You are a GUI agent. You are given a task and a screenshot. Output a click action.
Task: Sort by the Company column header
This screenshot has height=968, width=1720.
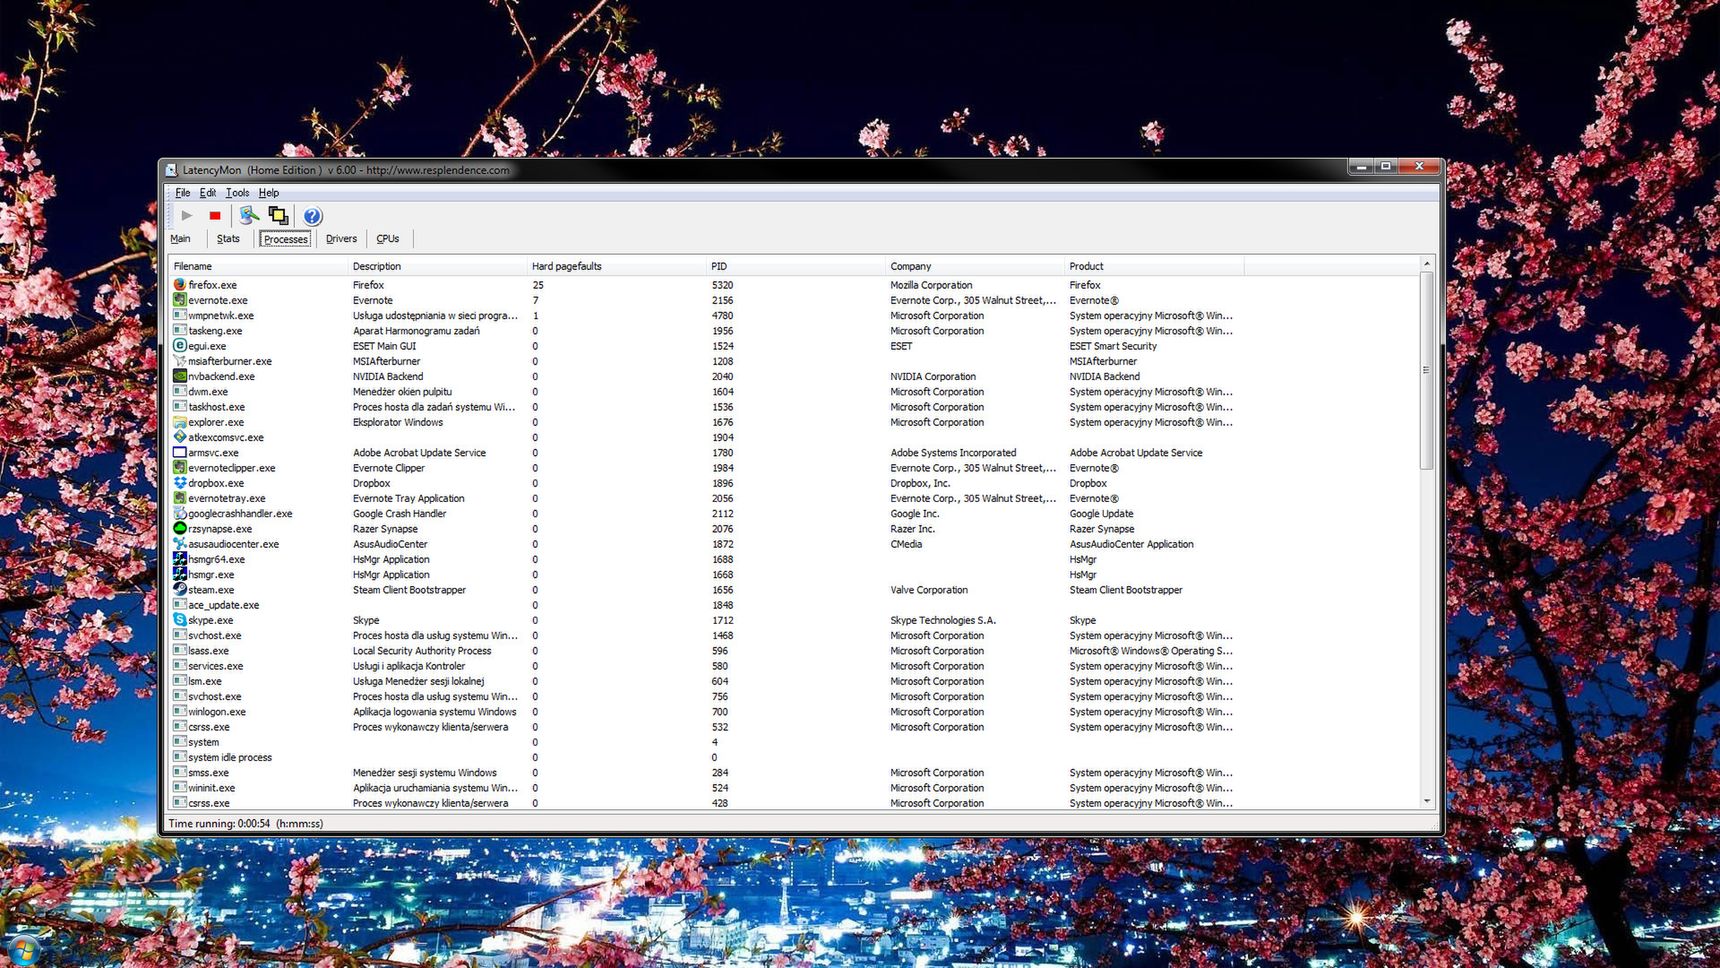pyautogui.click(x=976, y=266)
